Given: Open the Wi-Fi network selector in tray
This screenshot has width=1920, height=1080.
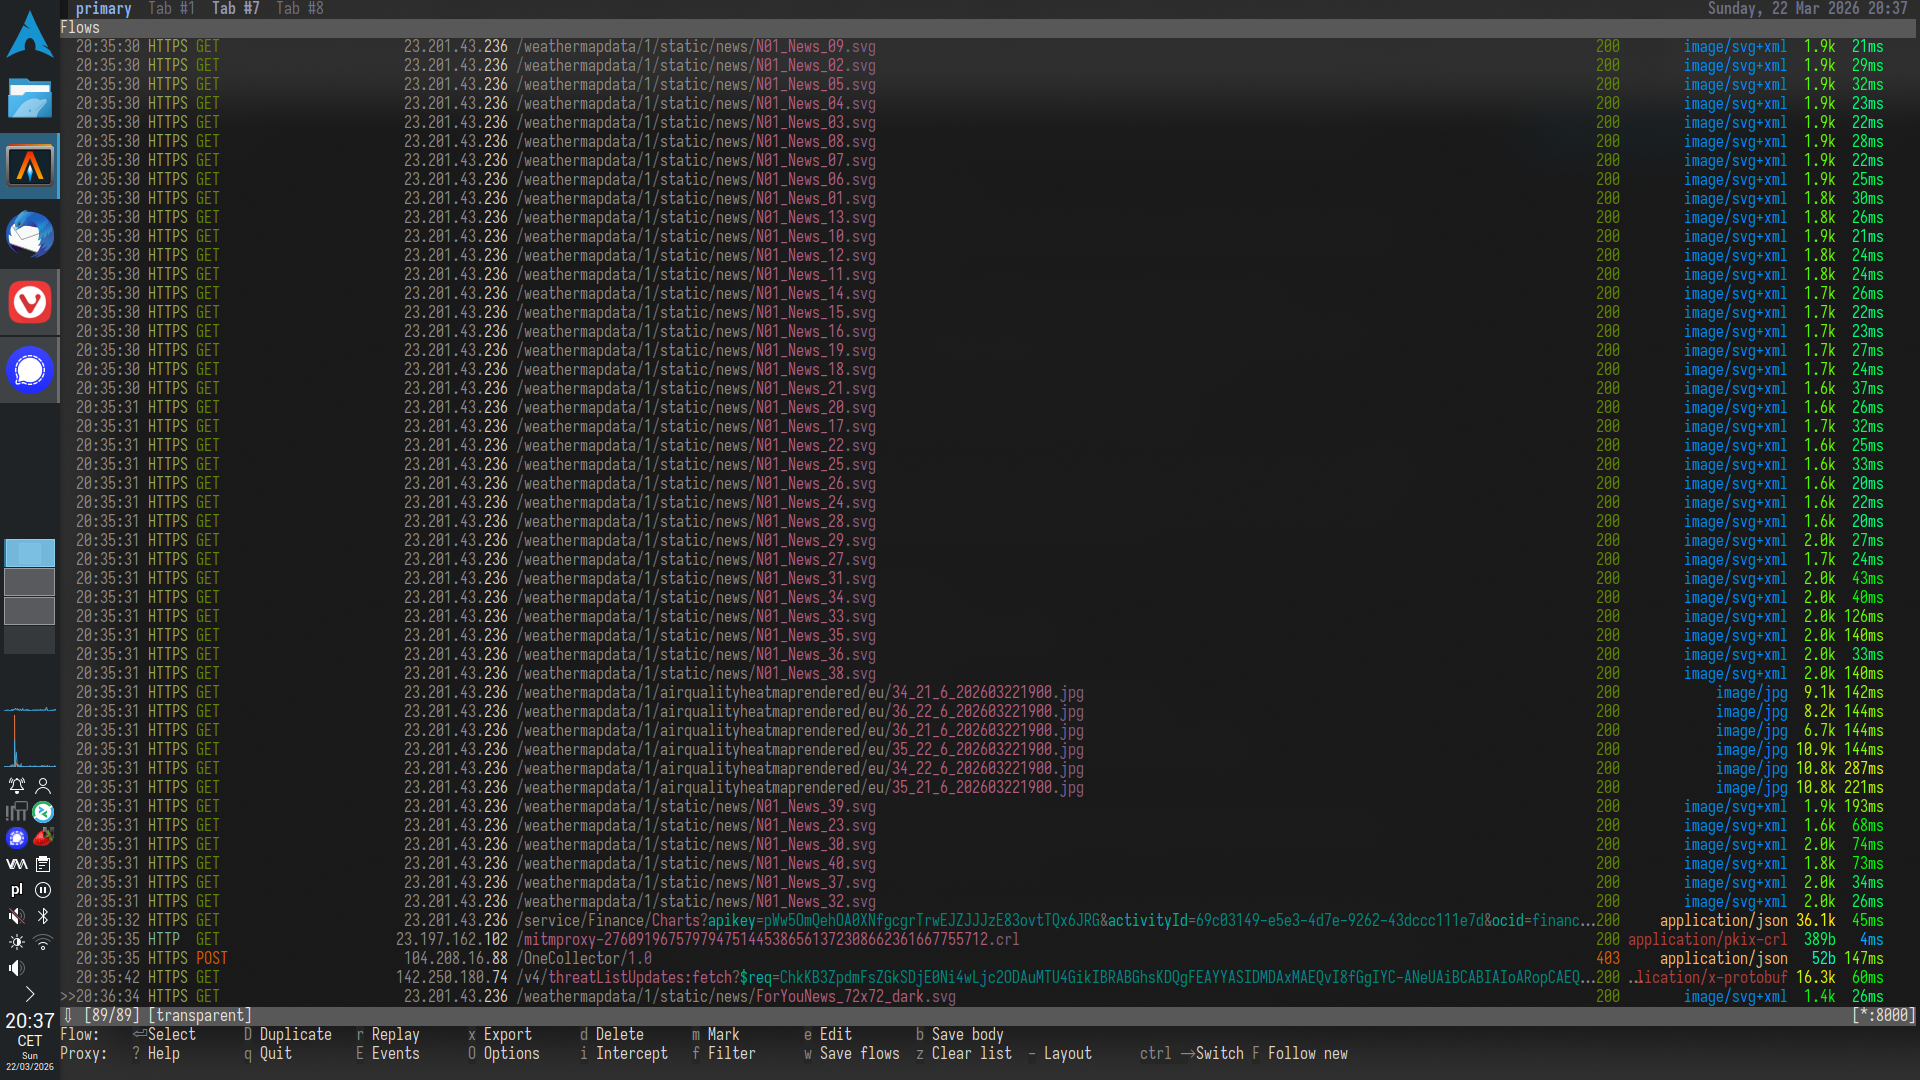Looking at the screenshot, I should [x=43, y=942].
